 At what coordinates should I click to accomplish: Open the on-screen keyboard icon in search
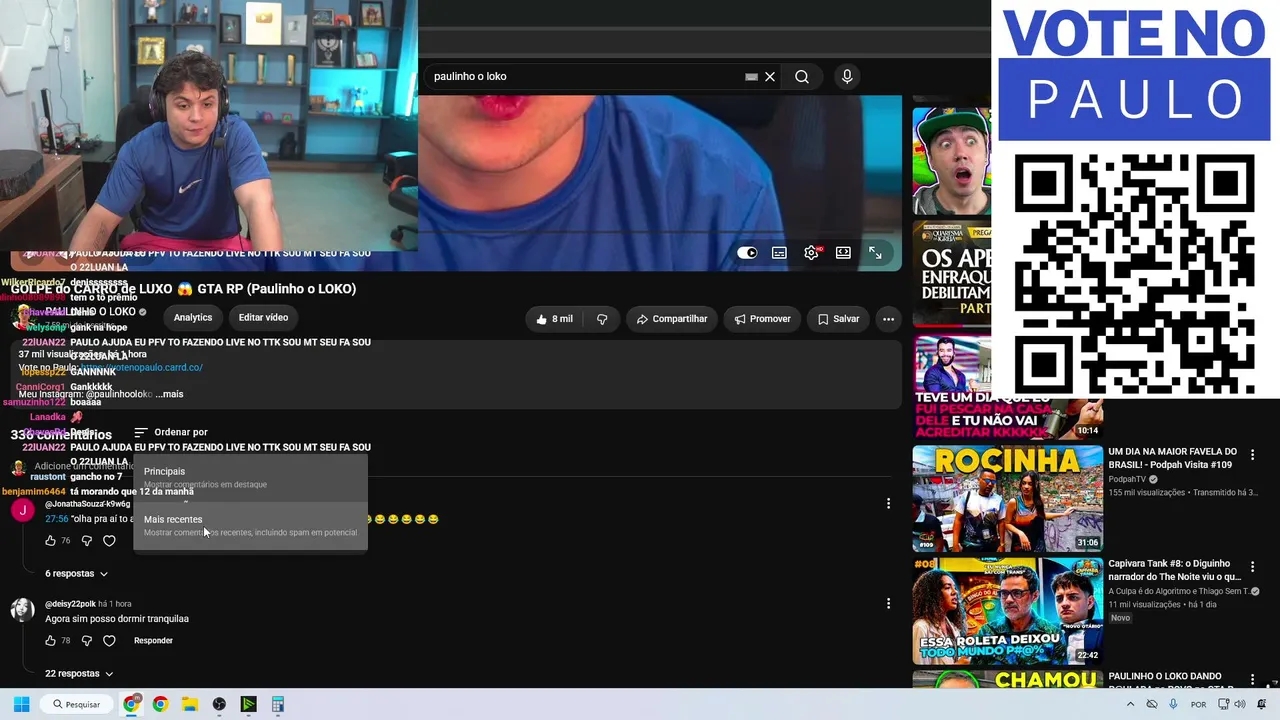[x=751, y=77]
